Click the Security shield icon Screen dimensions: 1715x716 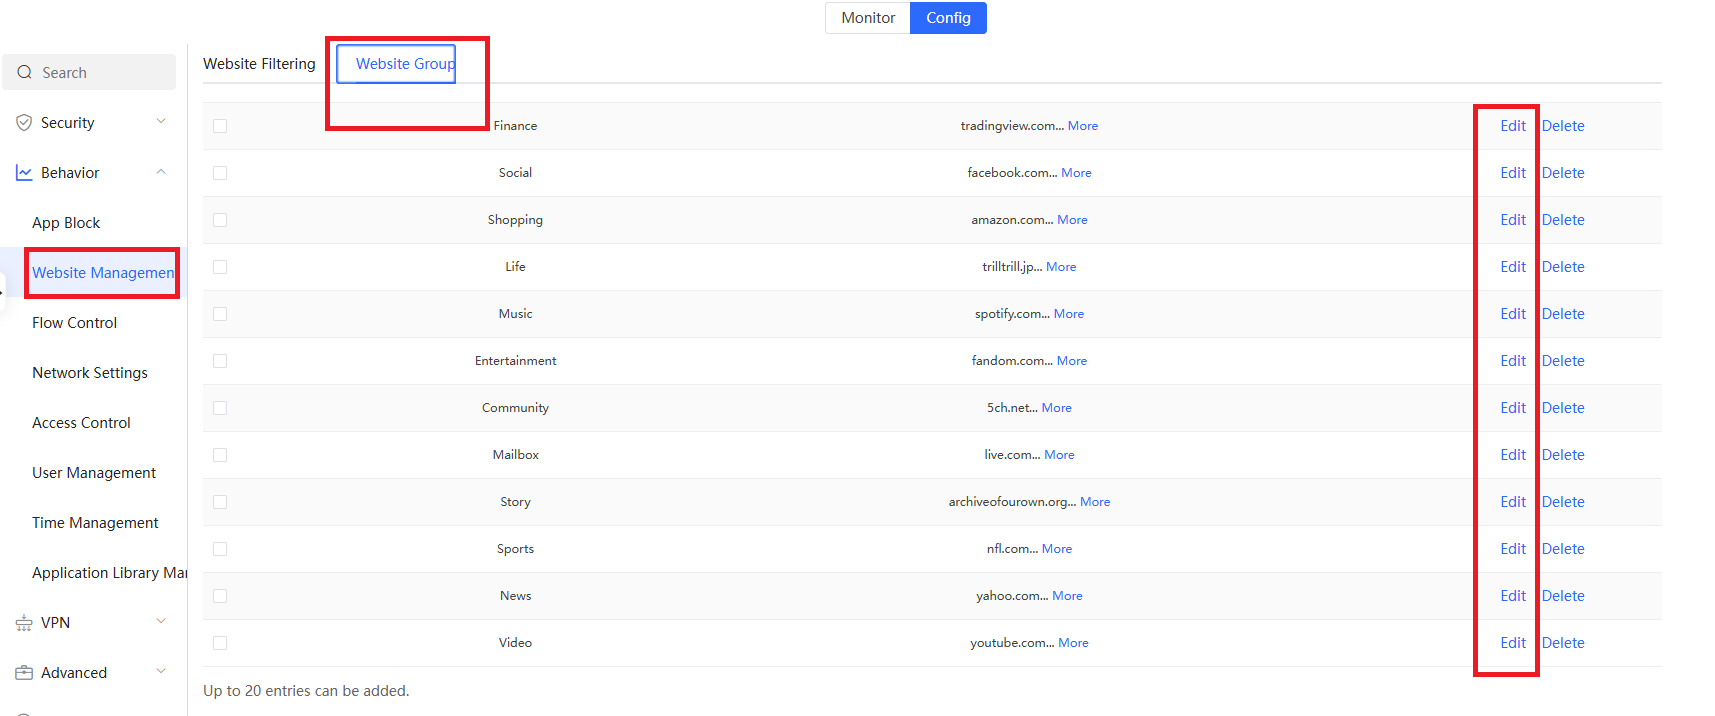click(24, 123)
